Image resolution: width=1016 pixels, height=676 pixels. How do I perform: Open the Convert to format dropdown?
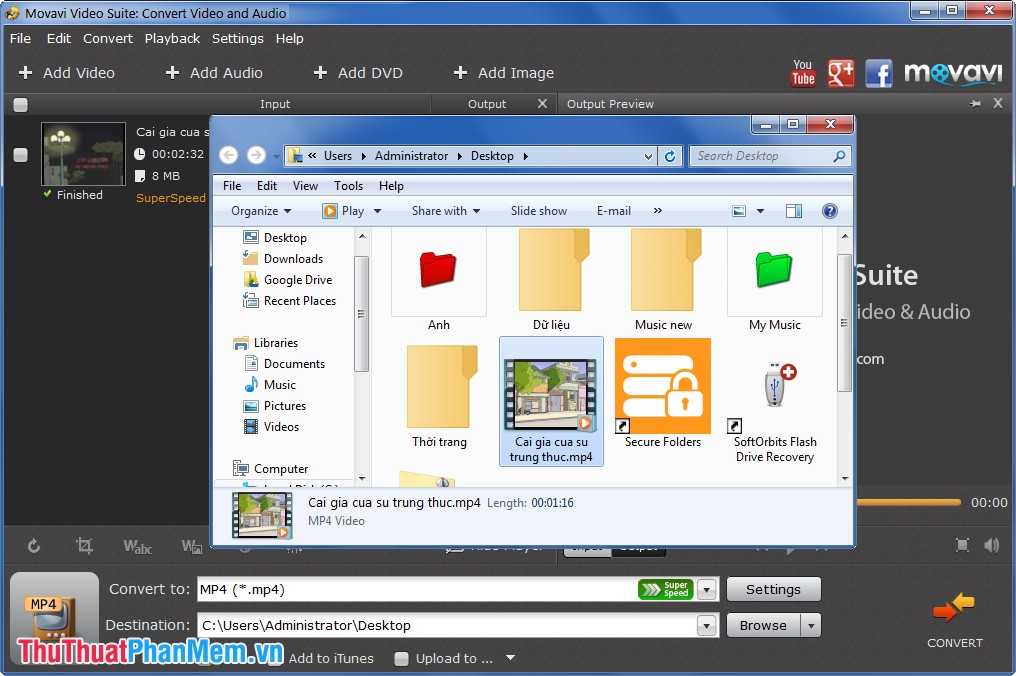point(707,589)
